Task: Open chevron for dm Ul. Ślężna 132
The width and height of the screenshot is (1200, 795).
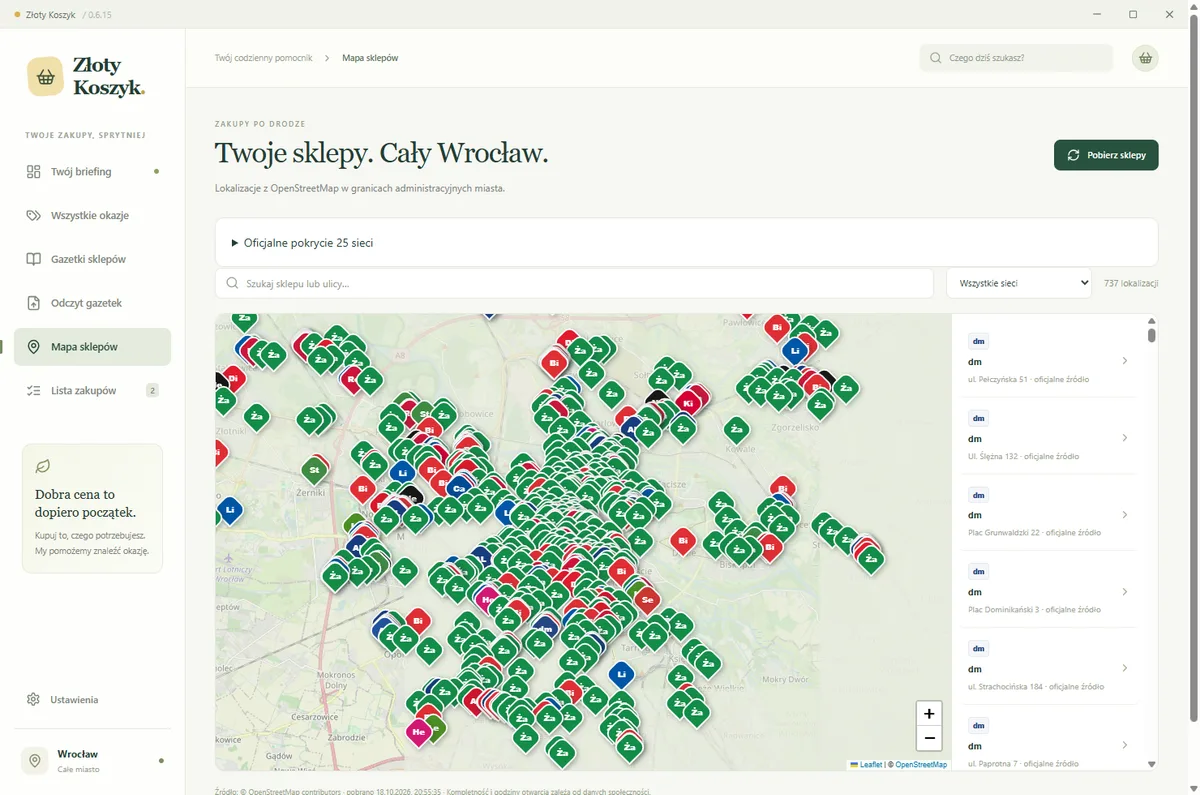Action: click(x=1125, y=438)
